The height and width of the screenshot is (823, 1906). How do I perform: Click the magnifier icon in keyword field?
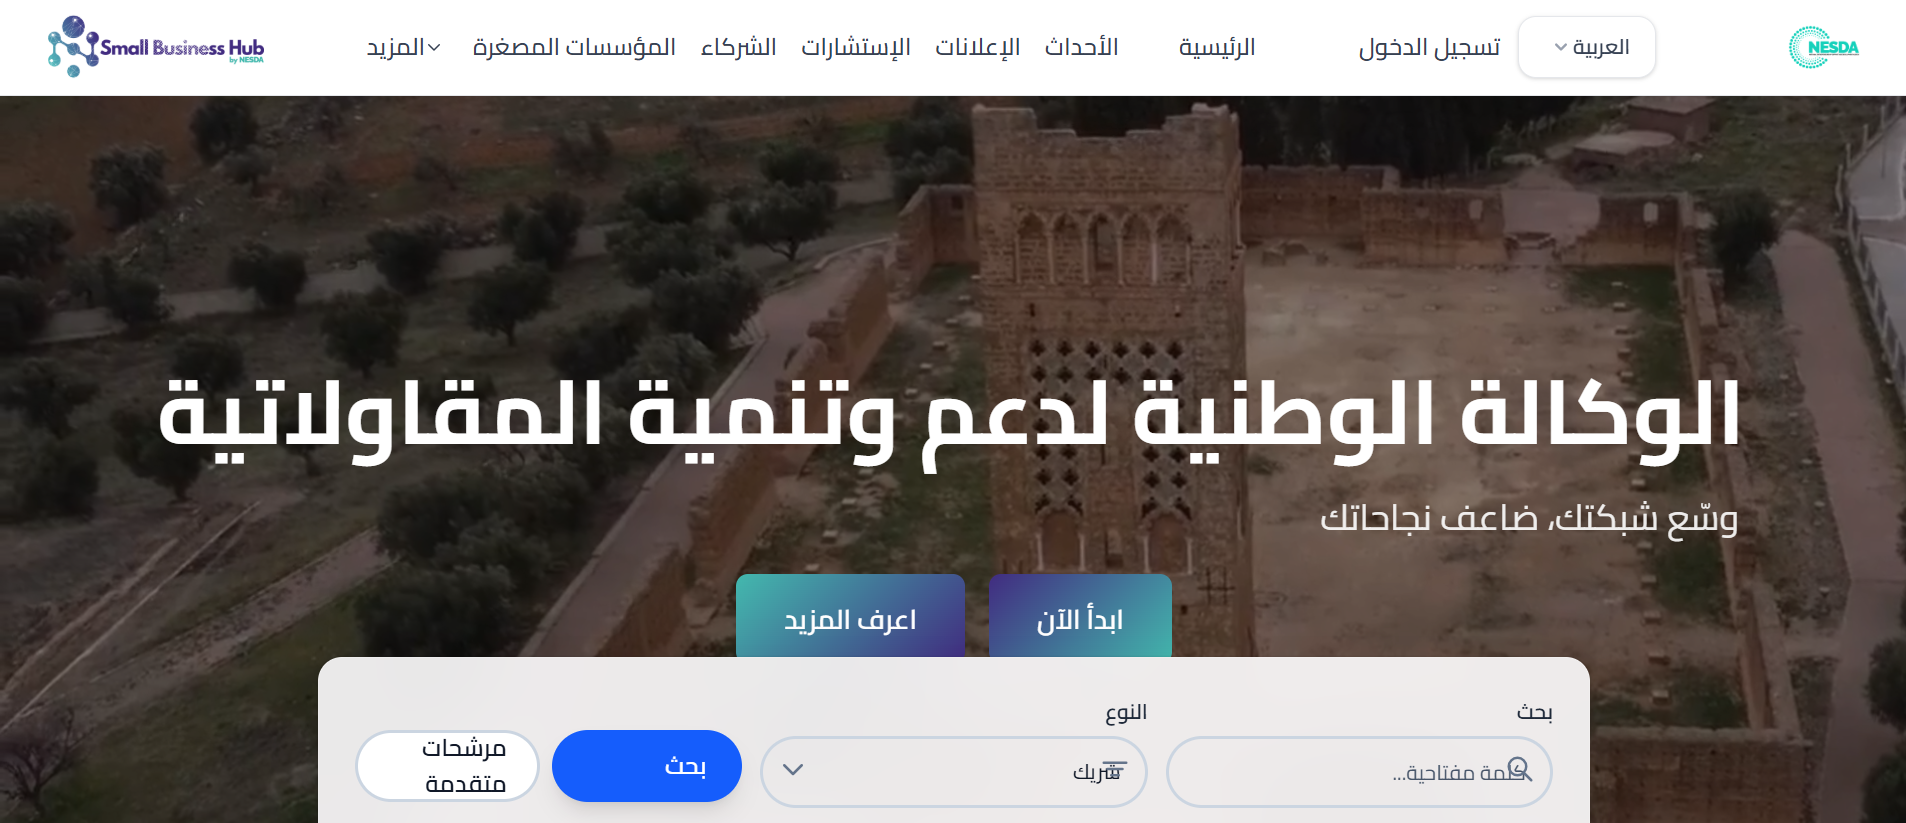tap(1519, 769)
